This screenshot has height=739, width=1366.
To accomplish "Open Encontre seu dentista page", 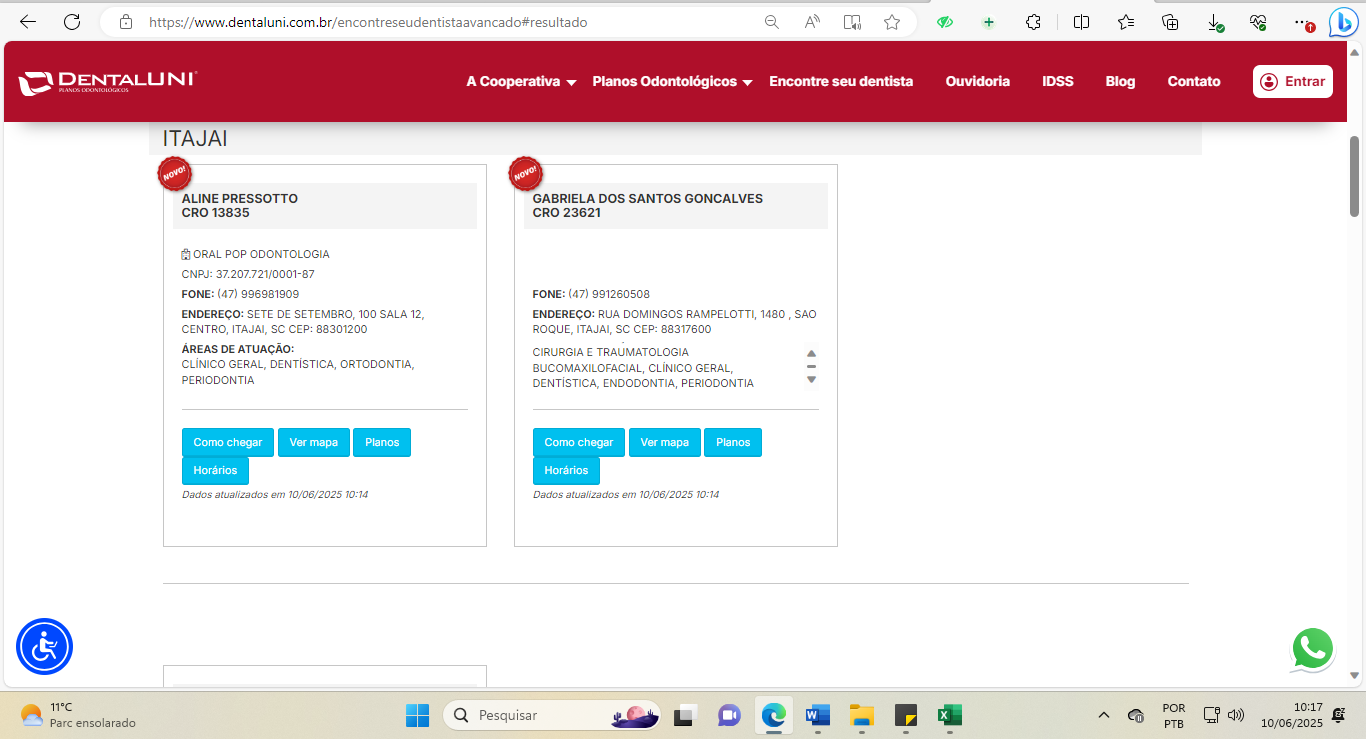I will click(841, 82).
